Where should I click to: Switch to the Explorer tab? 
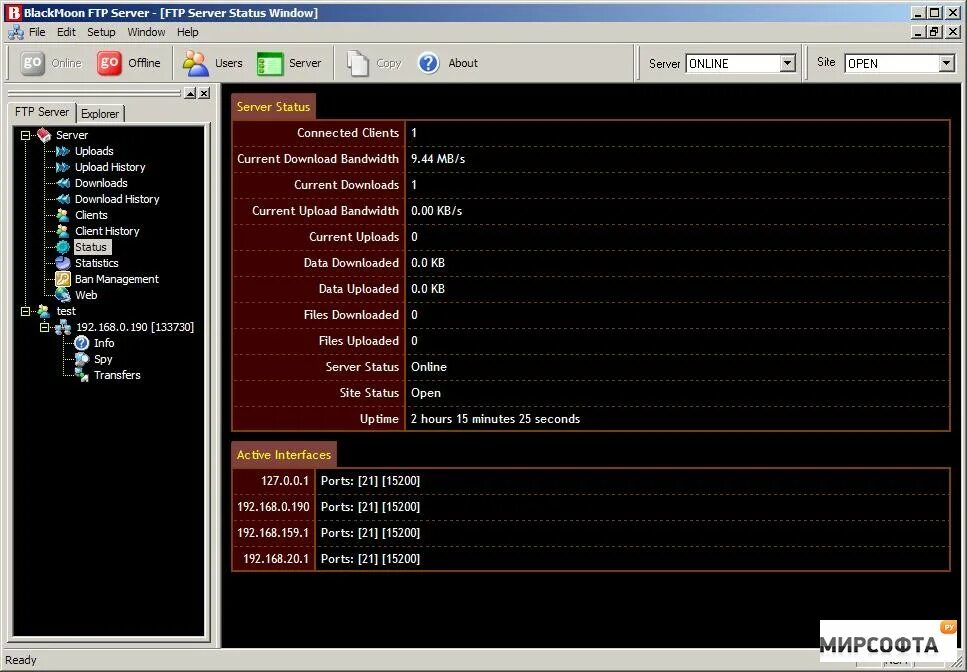100,113
